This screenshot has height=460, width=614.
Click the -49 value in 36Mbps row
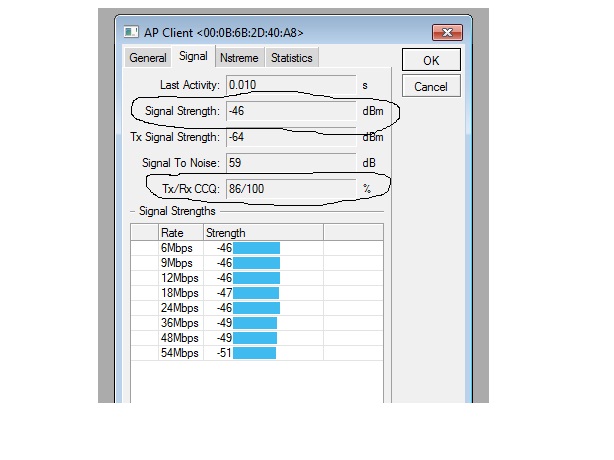click(x=224, y=323)
